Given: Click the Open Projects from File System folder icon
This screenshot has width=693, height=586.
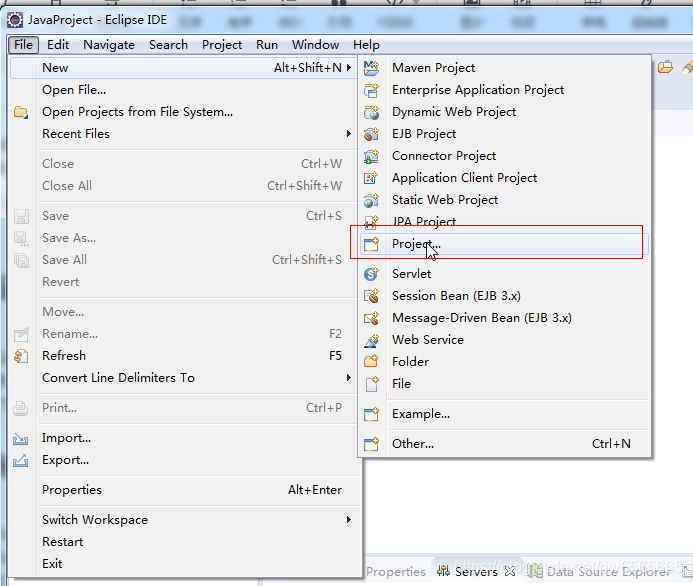Looking at the screenshot, I should (21, 112).
